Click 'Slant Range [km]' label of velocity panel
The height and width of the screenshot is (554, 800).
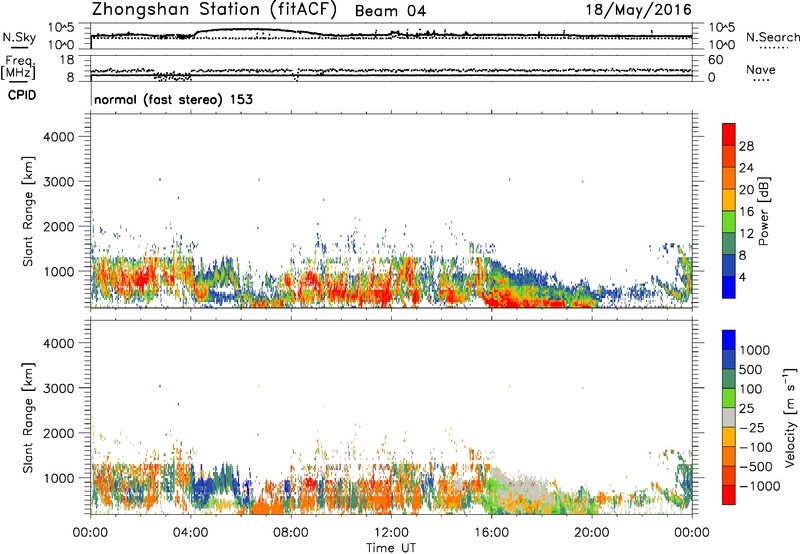point(28,418)
